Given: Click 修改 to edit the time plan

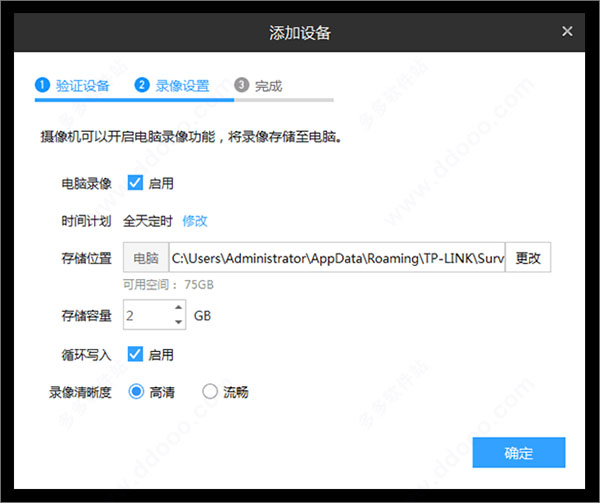Looking at the screenshot, I should (x=195, y=221).
